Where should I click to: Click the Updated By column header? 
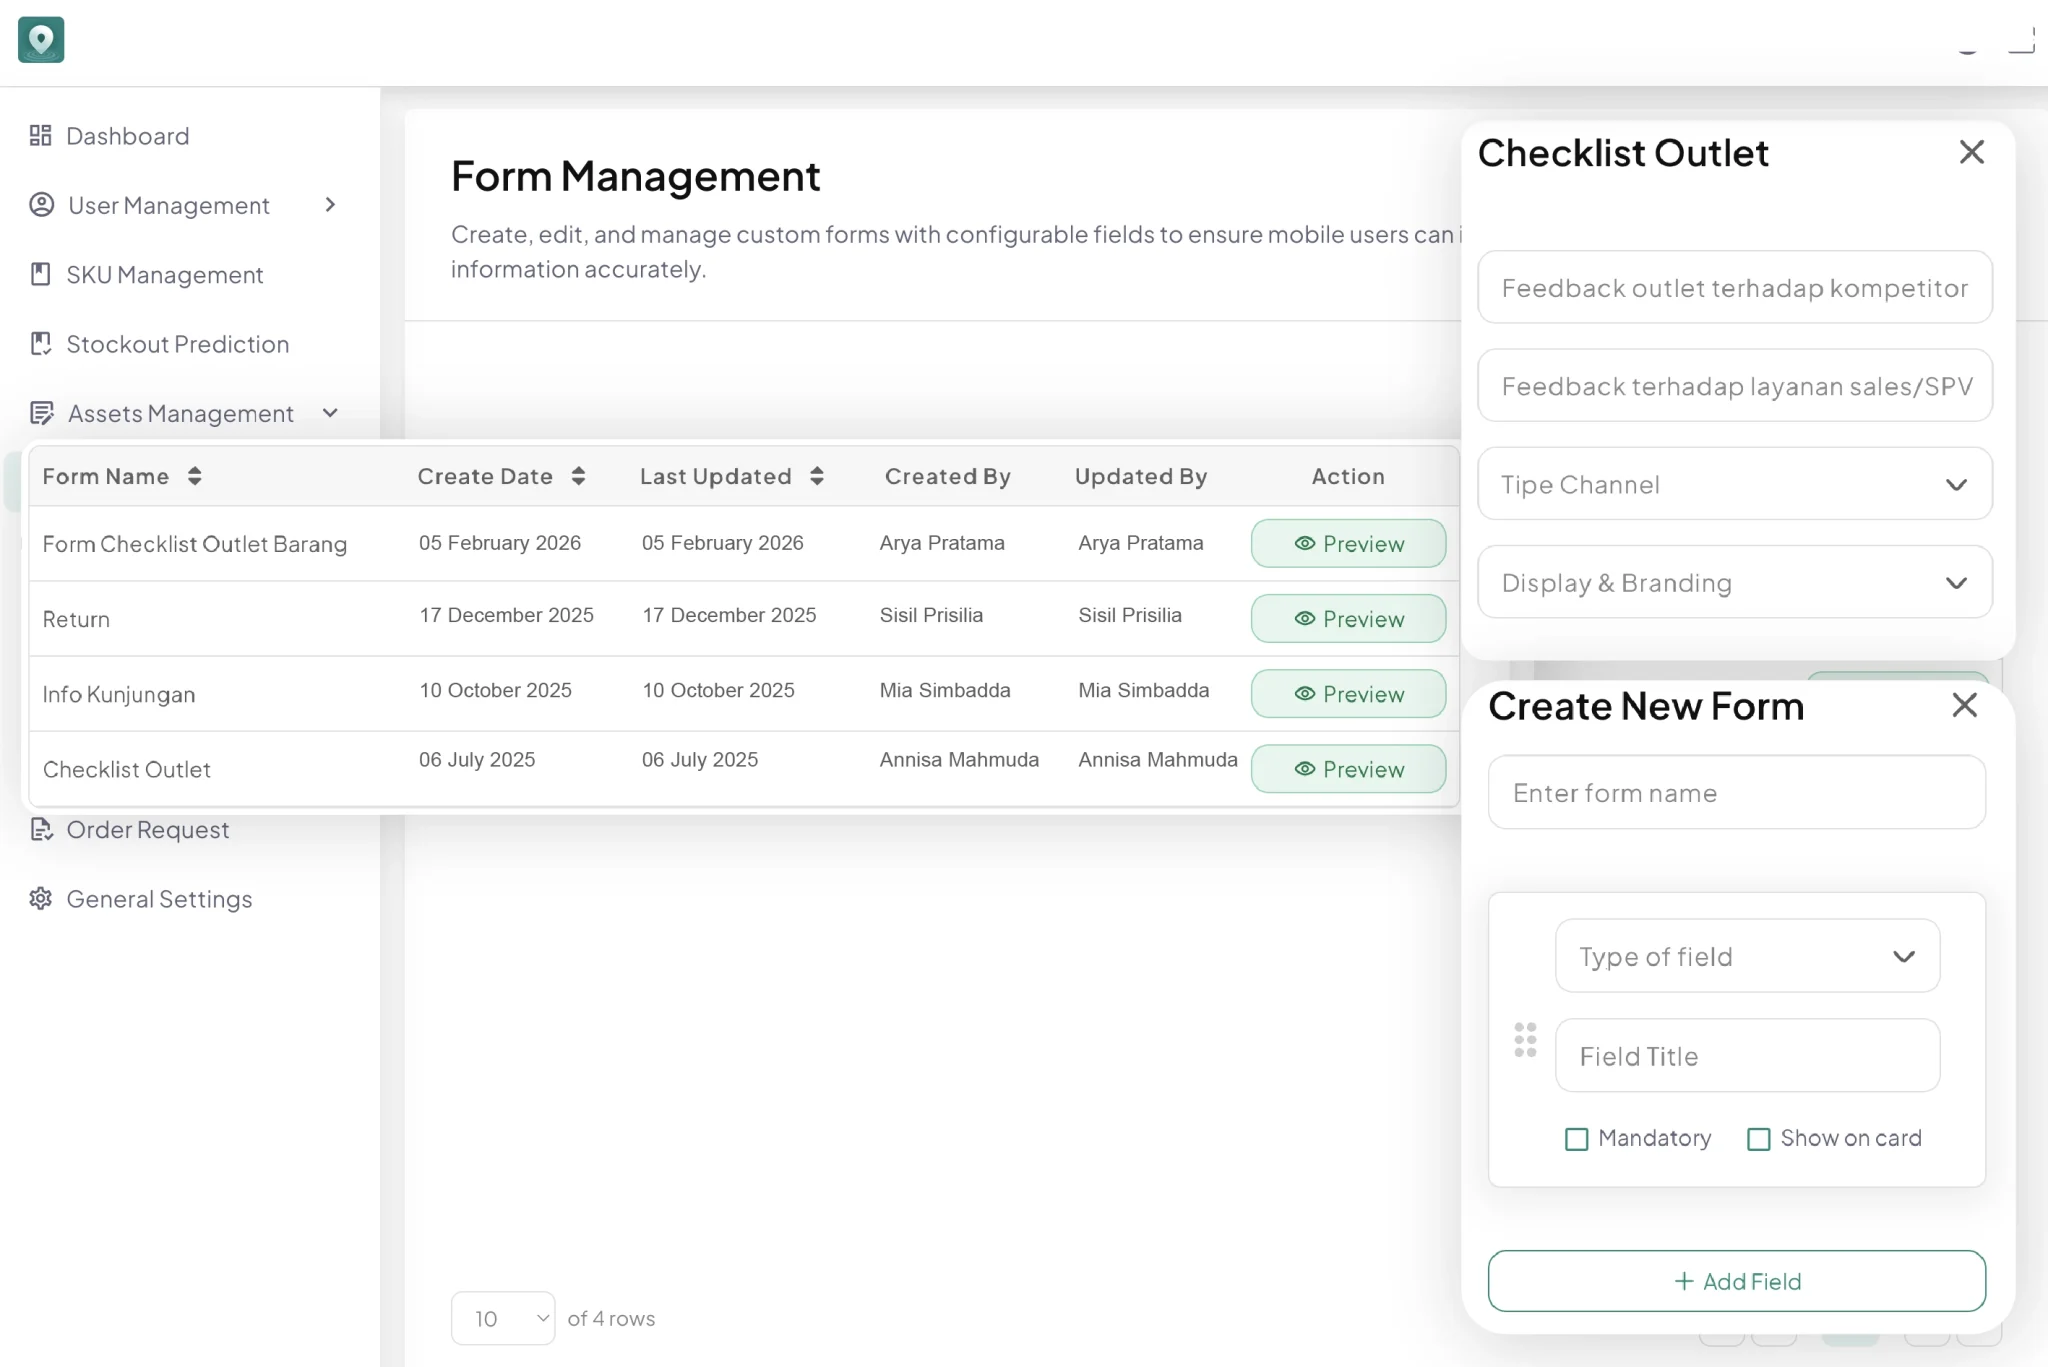(x=1141, y=477)
